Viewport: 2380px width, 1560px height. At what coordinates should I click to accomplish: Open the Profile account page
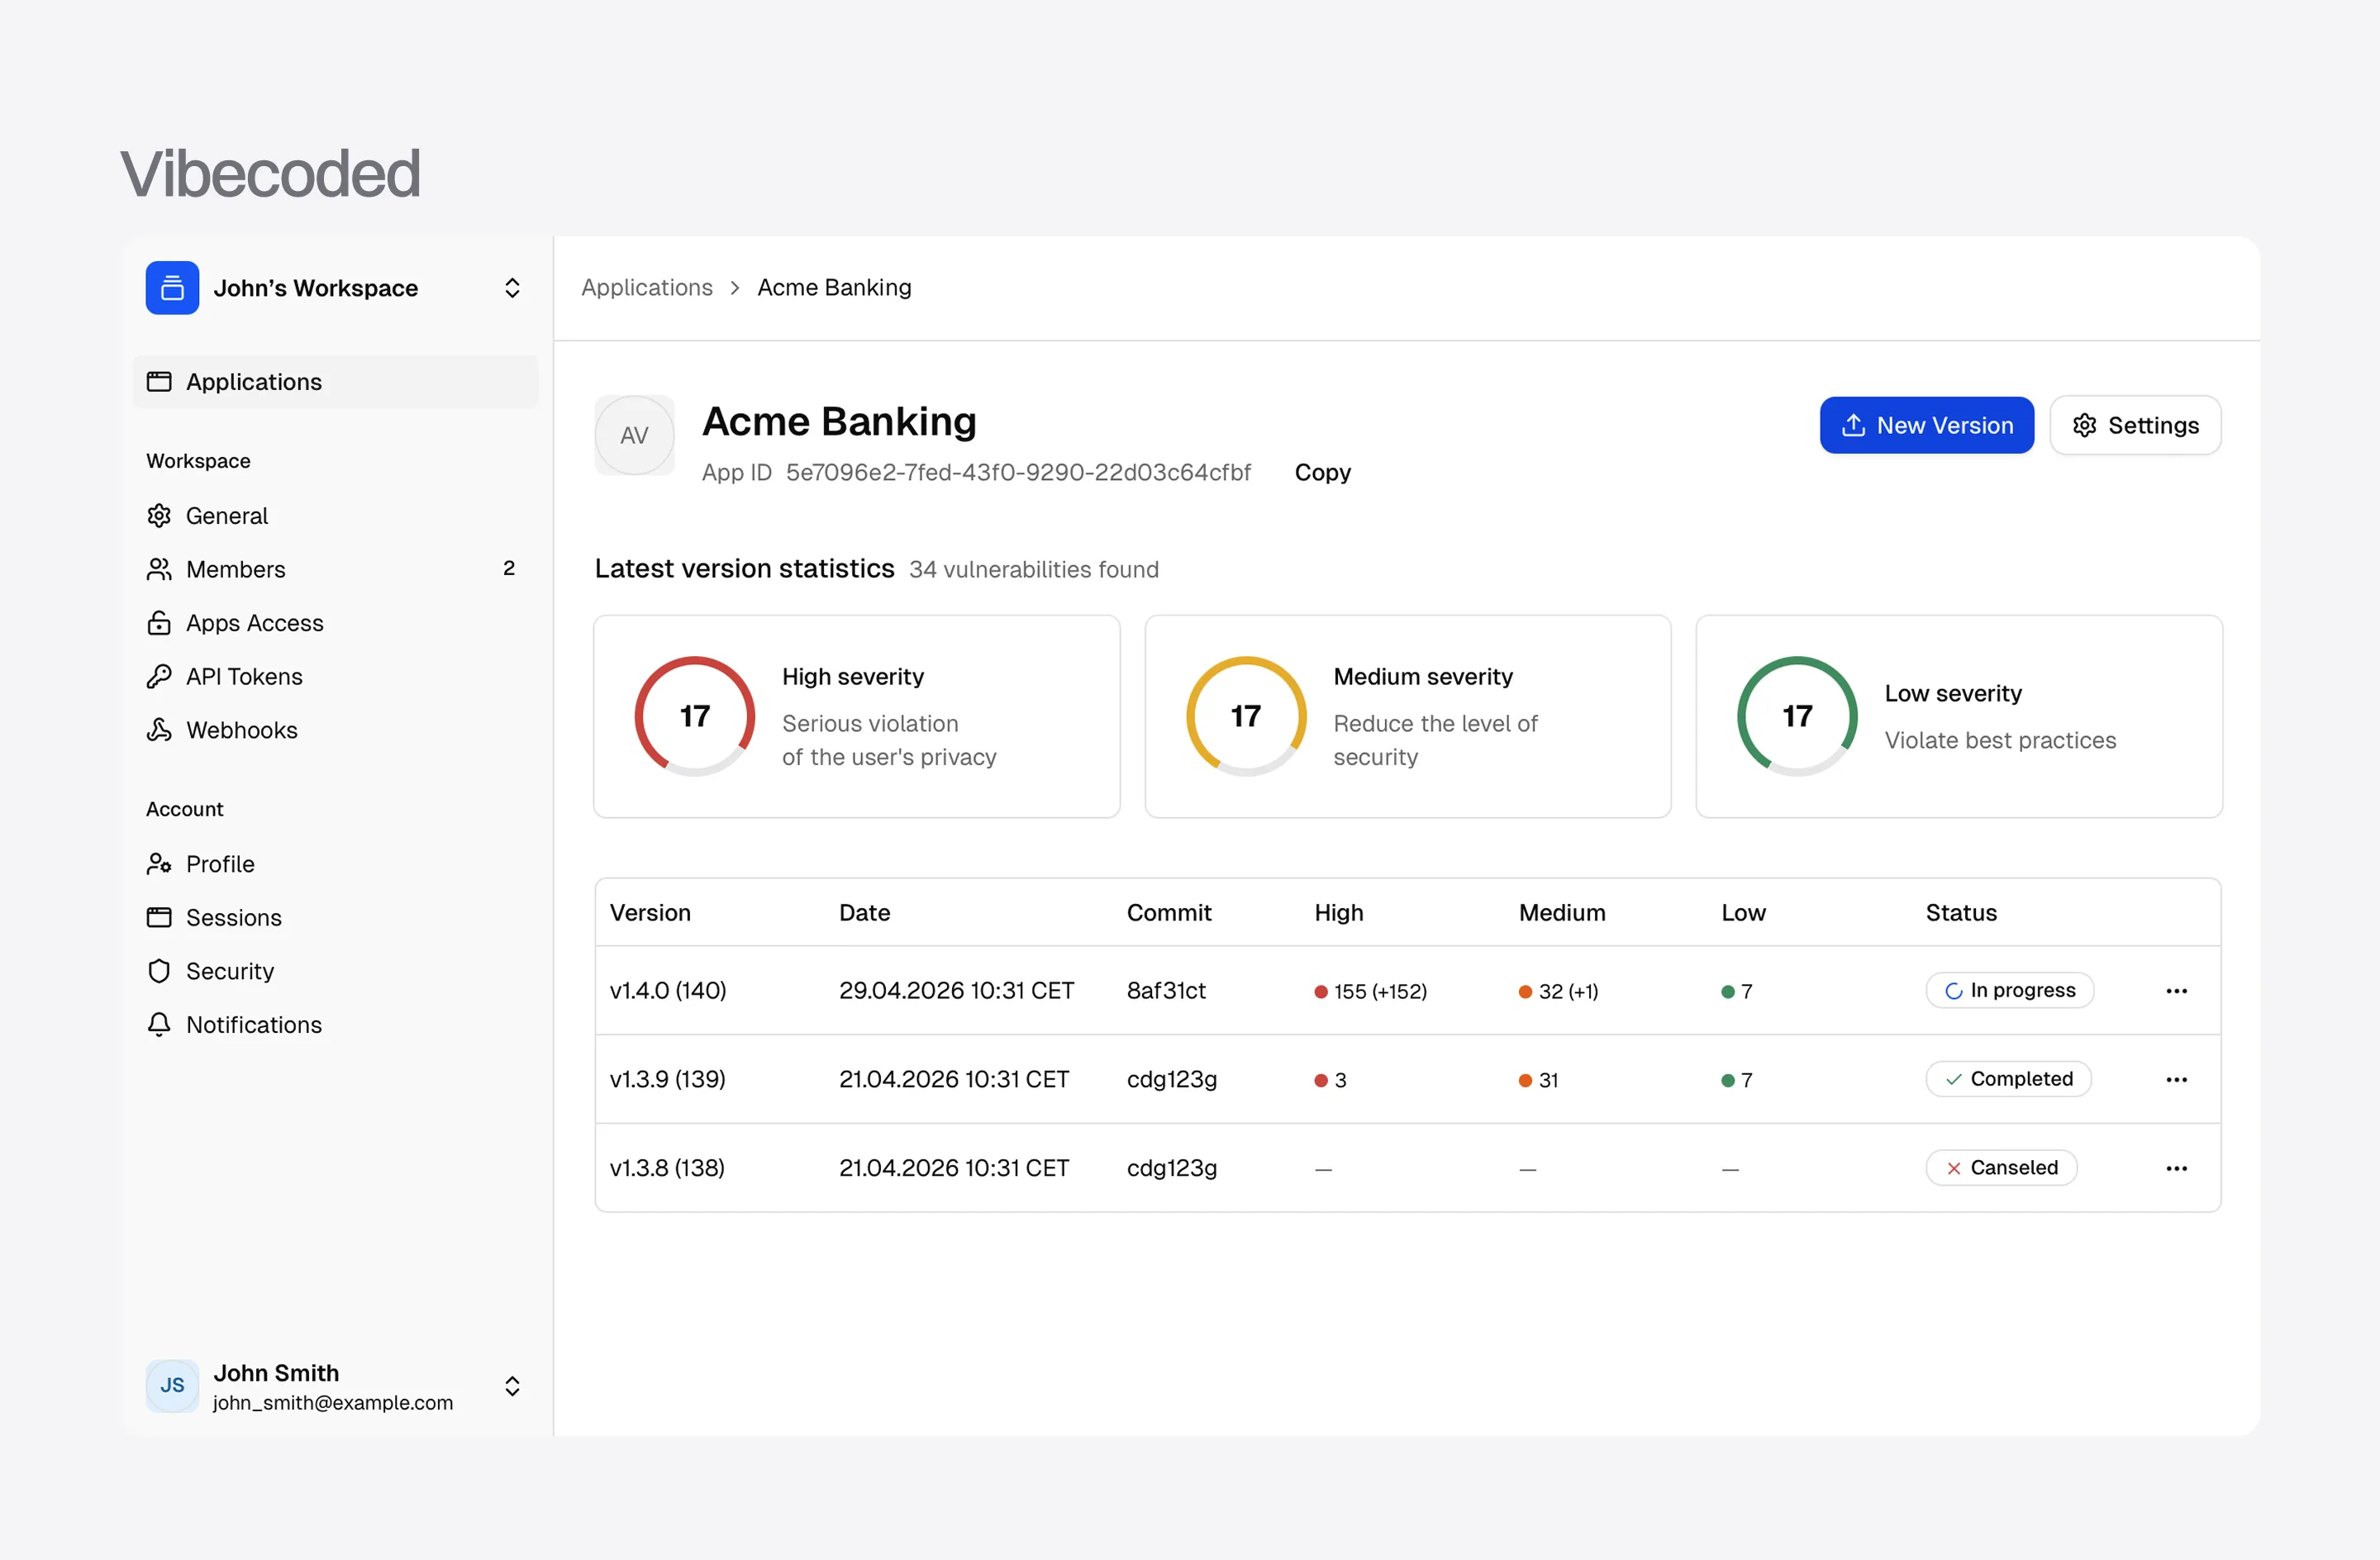pyautogui.click(x=335, y=864)
